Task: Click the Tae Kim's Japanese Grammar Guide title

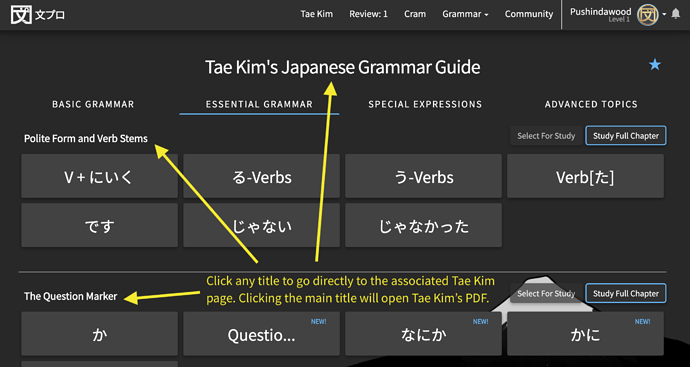Action: click(x=343, y=67)
